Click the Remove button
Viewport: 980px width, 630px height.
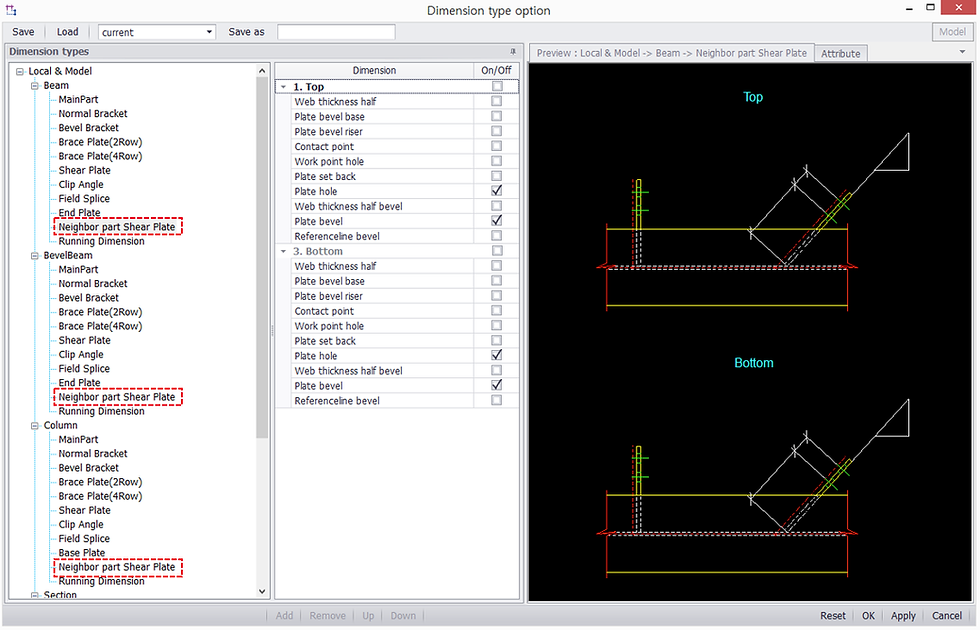click(x=328, y=616)
